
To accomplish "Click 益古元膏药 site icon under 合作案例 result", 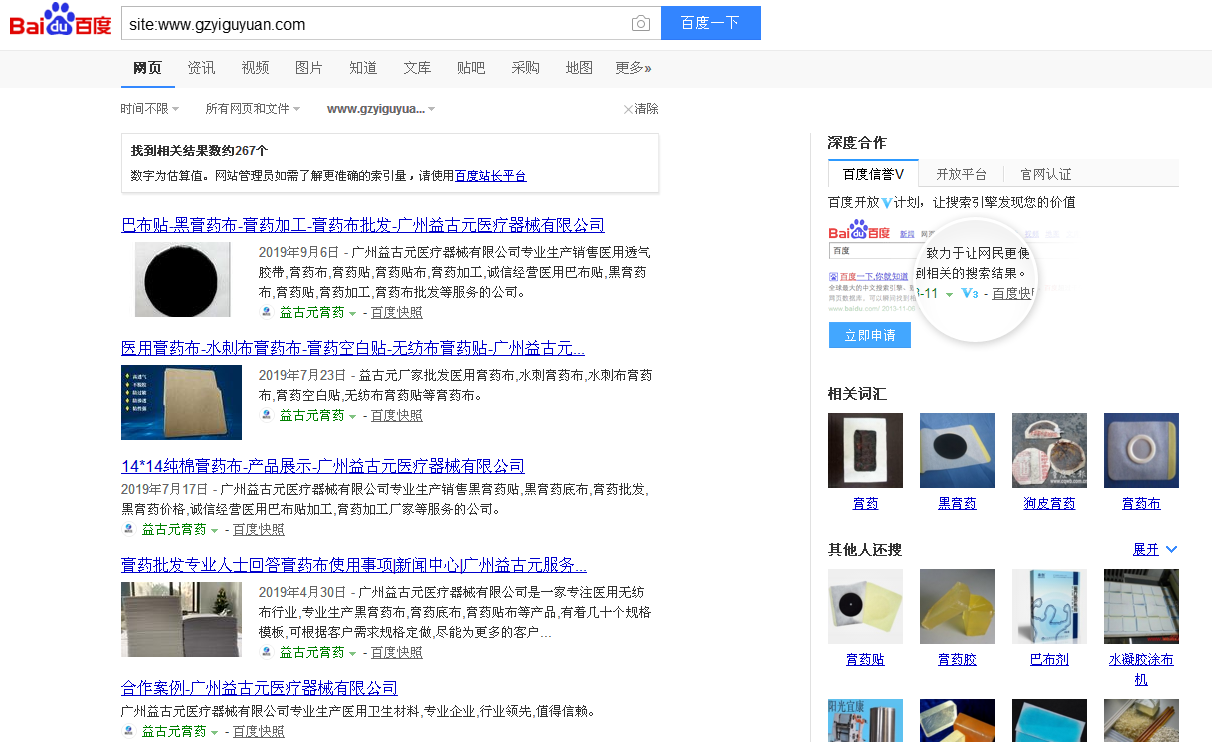I will coord(128,731).
